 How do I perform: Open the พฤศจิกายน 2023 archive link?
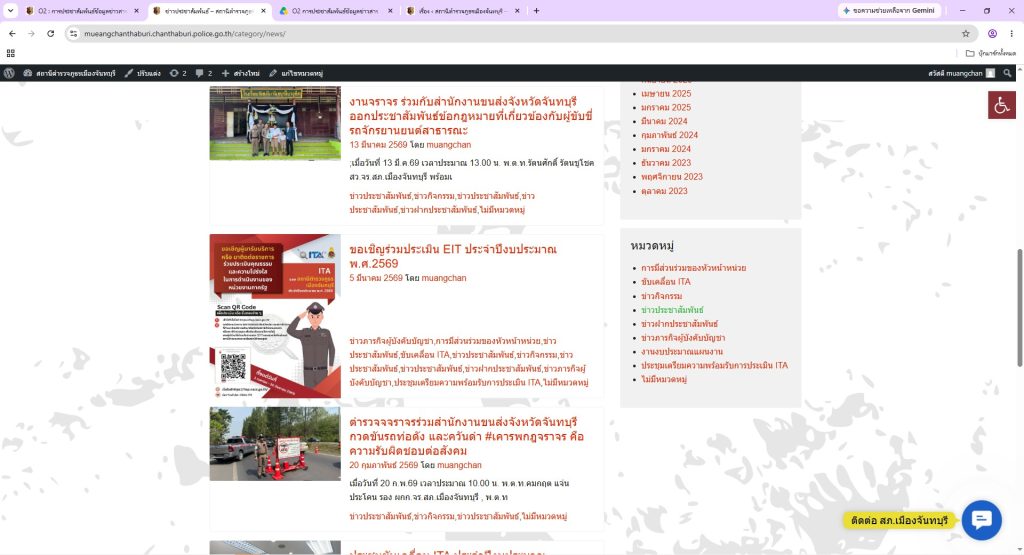pyautogui.click(x=671, y=176)
